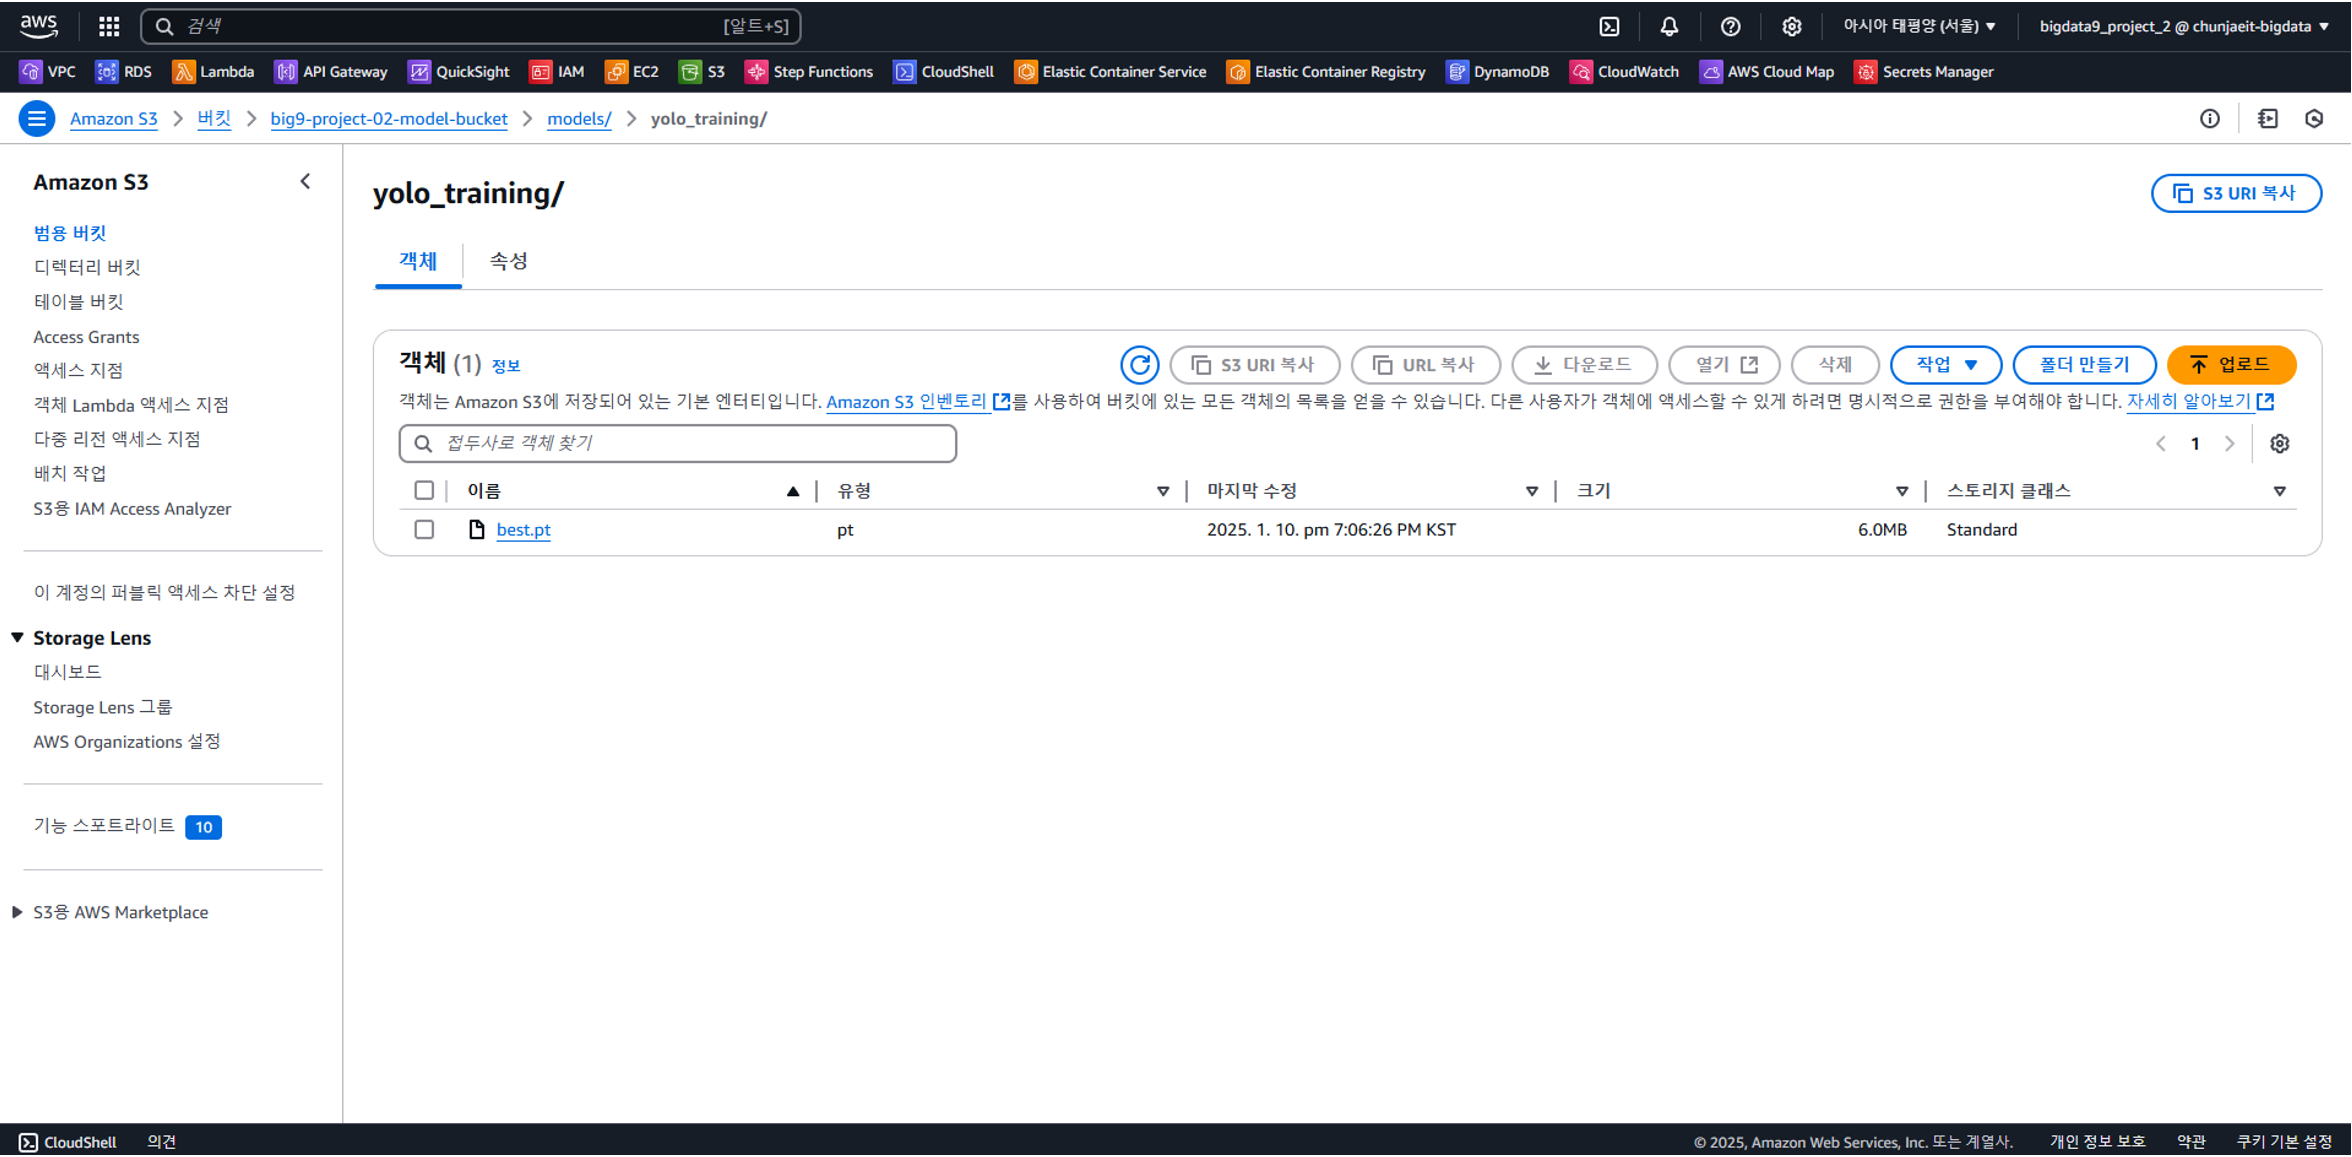This screenshot has width=2352, height=1157.
Task: Open the Seoul region selector dropdown
Action: click(1919, 27)
